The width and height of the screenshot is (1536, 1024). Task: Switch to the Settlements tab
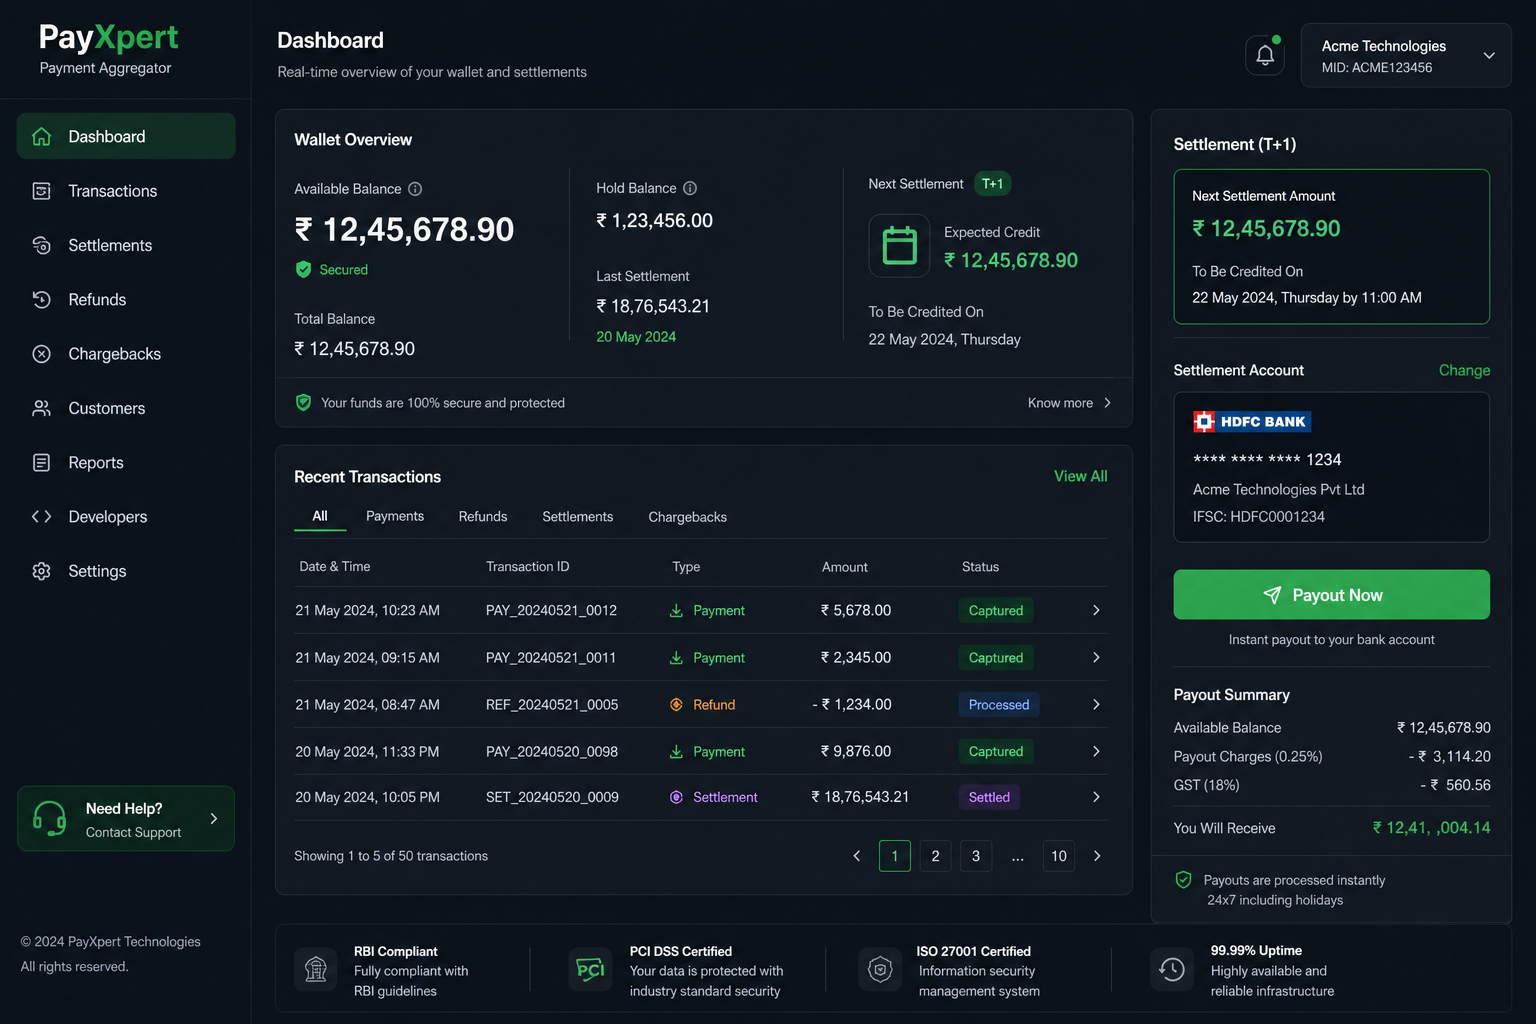(578, 517)
